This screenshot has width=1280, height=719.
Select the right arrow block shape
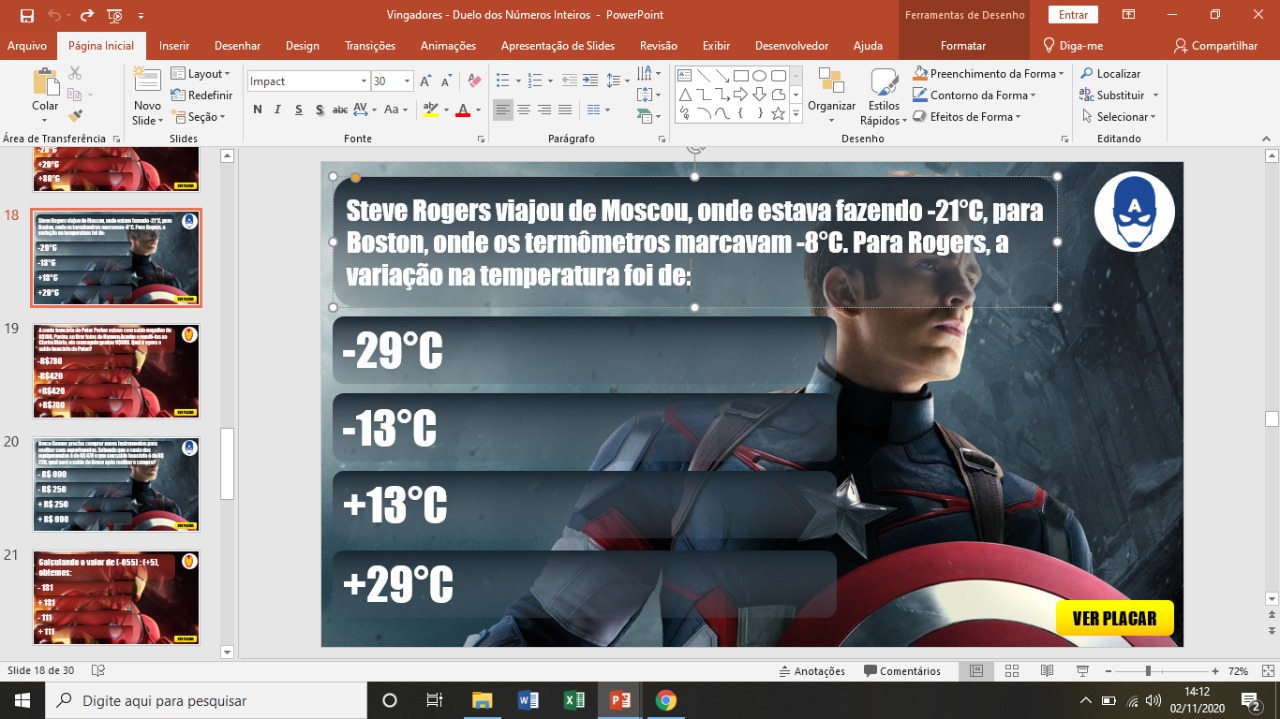click(741, 94)
